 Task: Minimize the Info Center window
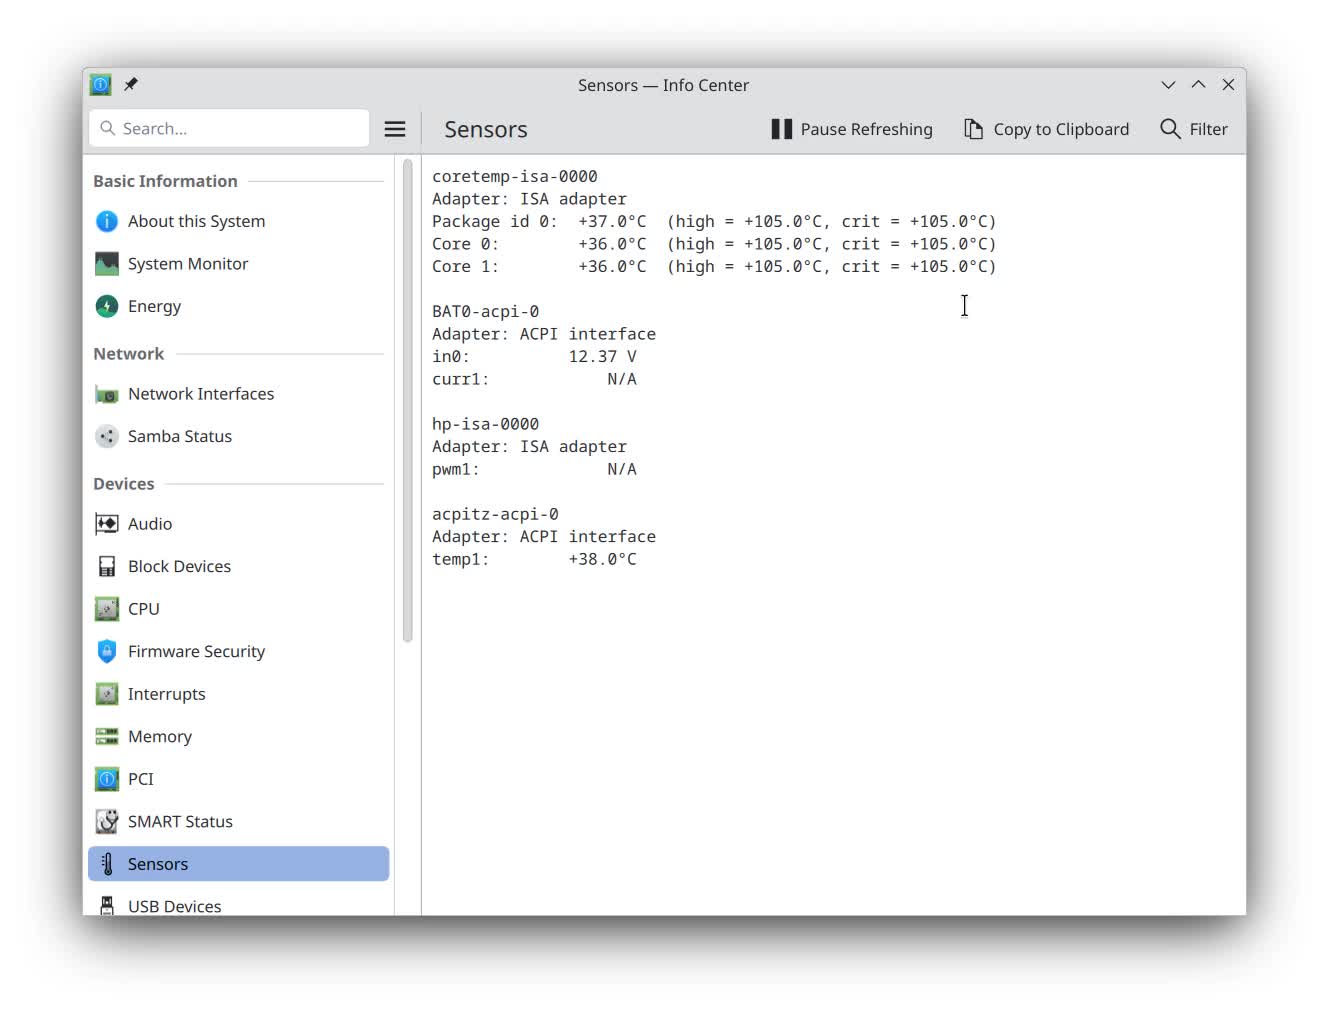click(1168, 85)
